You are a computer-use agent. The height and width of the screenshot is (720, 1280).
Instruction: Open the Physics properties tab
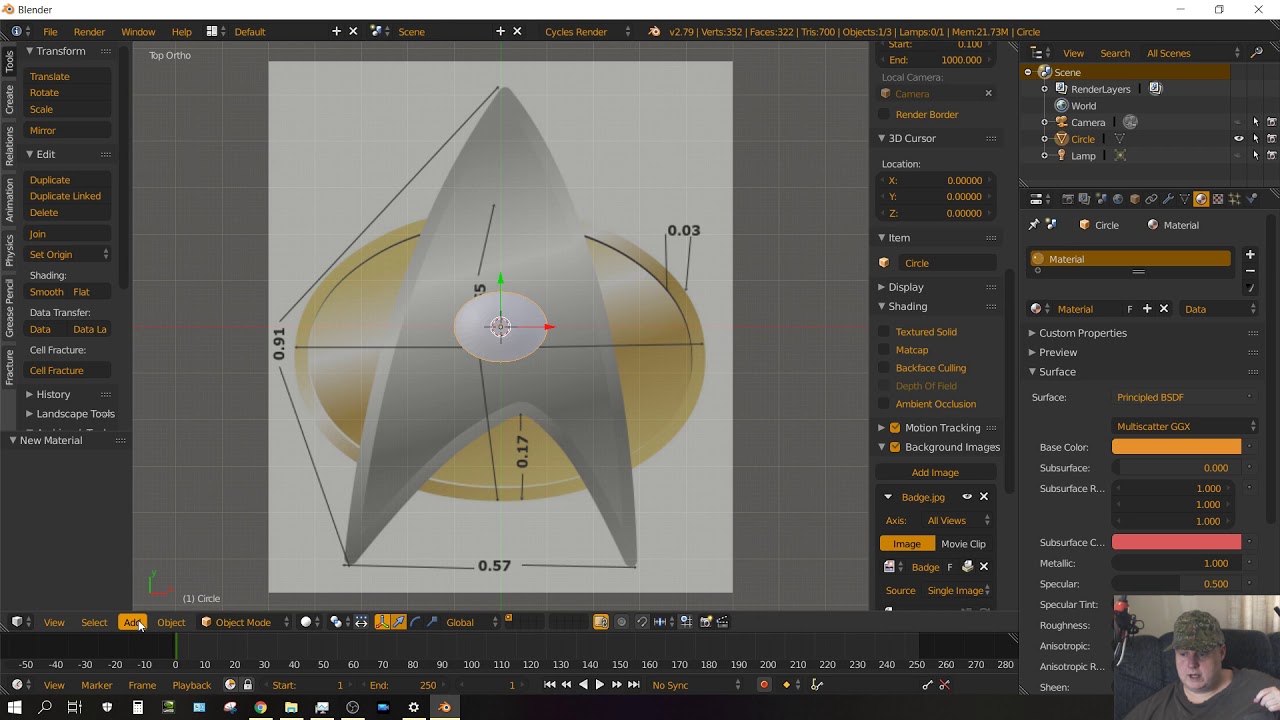point(1252,199)
